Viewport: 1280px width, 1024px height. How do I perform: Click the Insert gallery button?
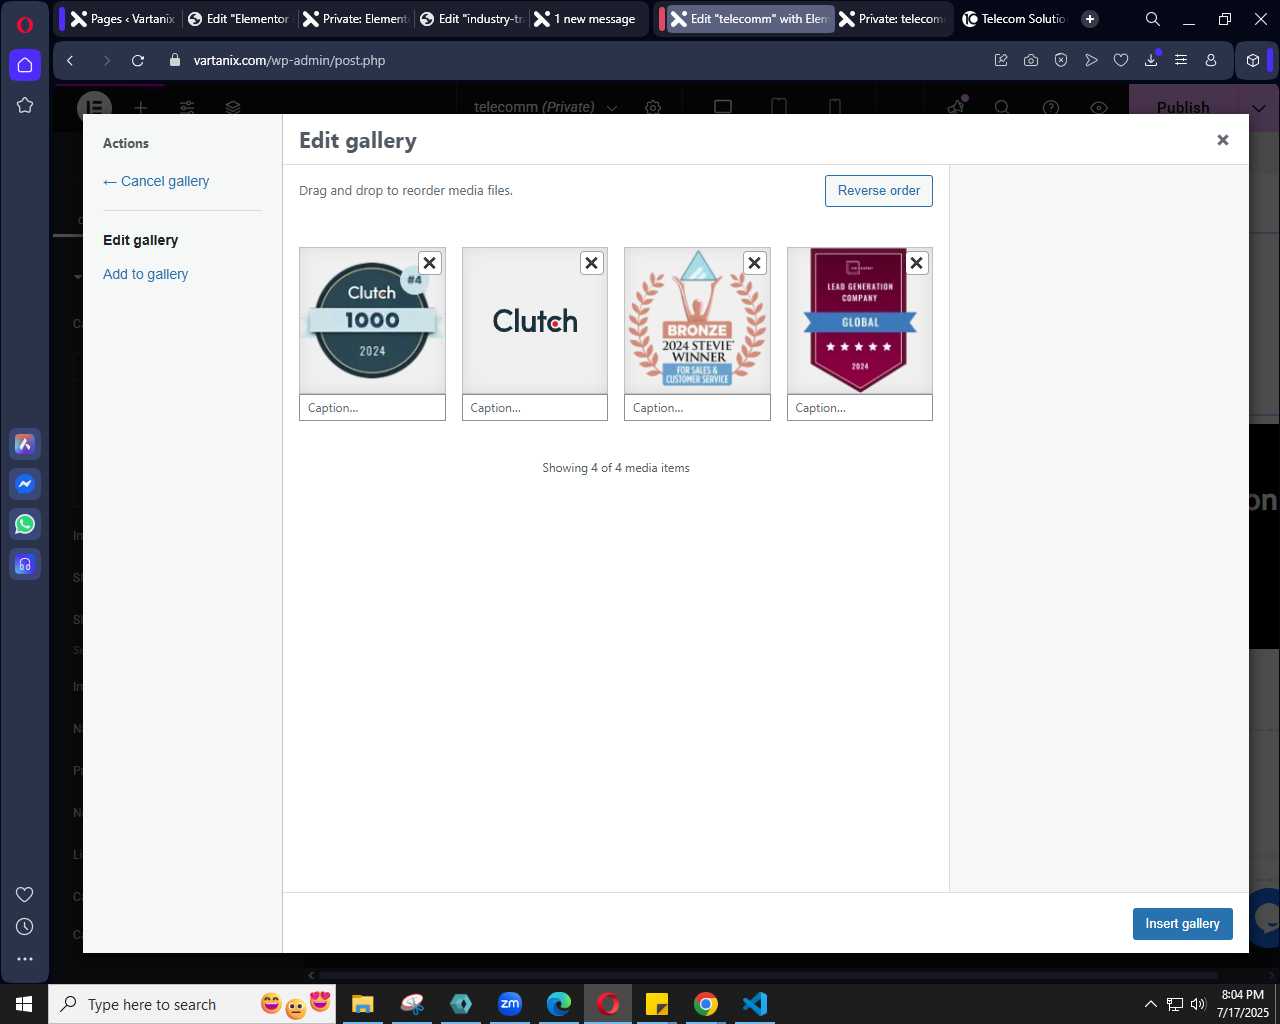(1182, 924)
